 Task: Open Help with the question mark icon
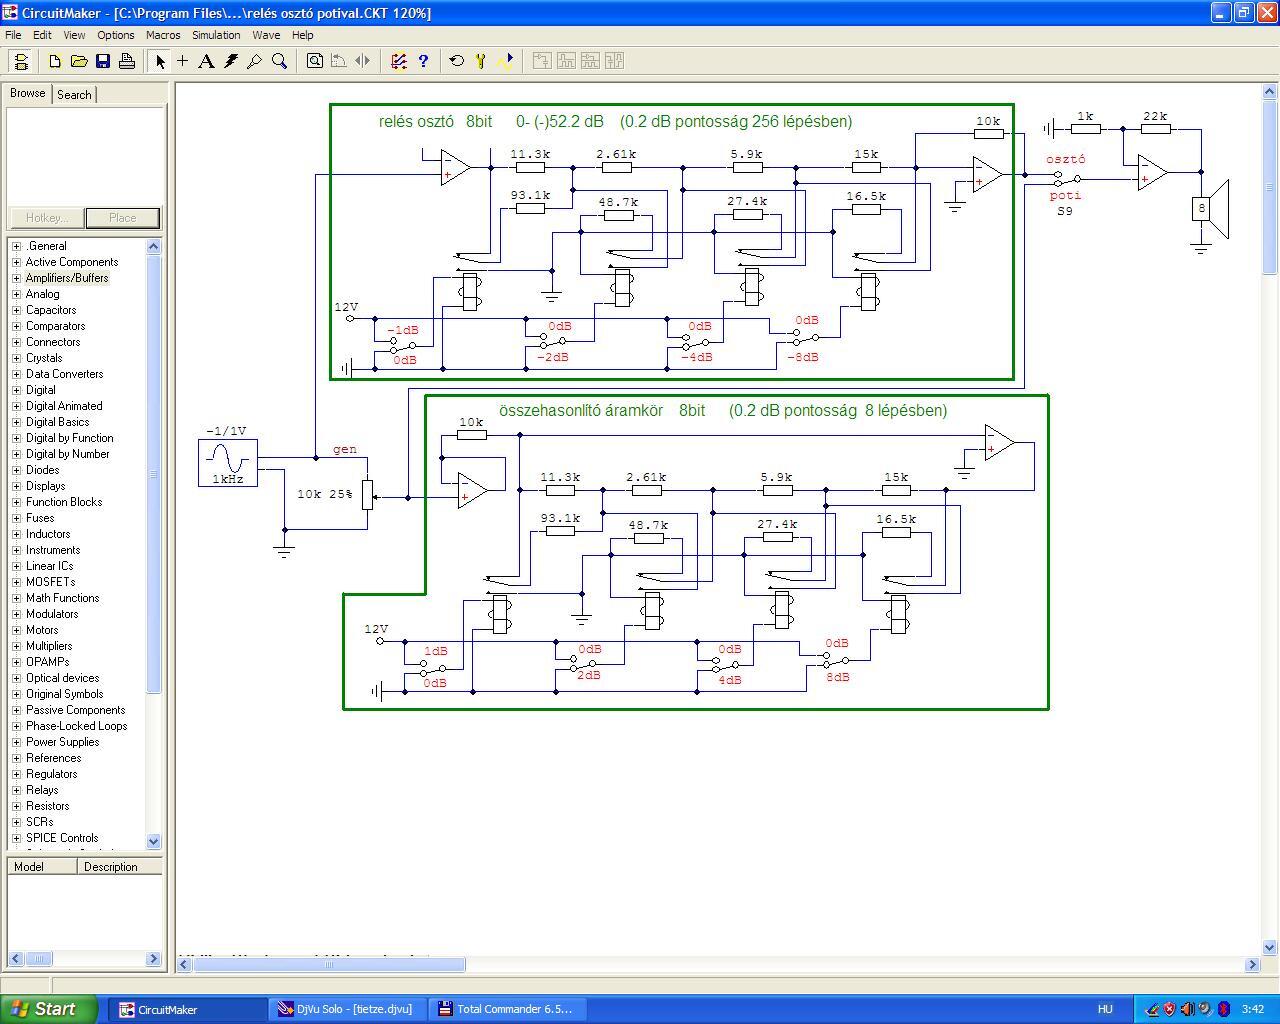(x=423, y=61)
